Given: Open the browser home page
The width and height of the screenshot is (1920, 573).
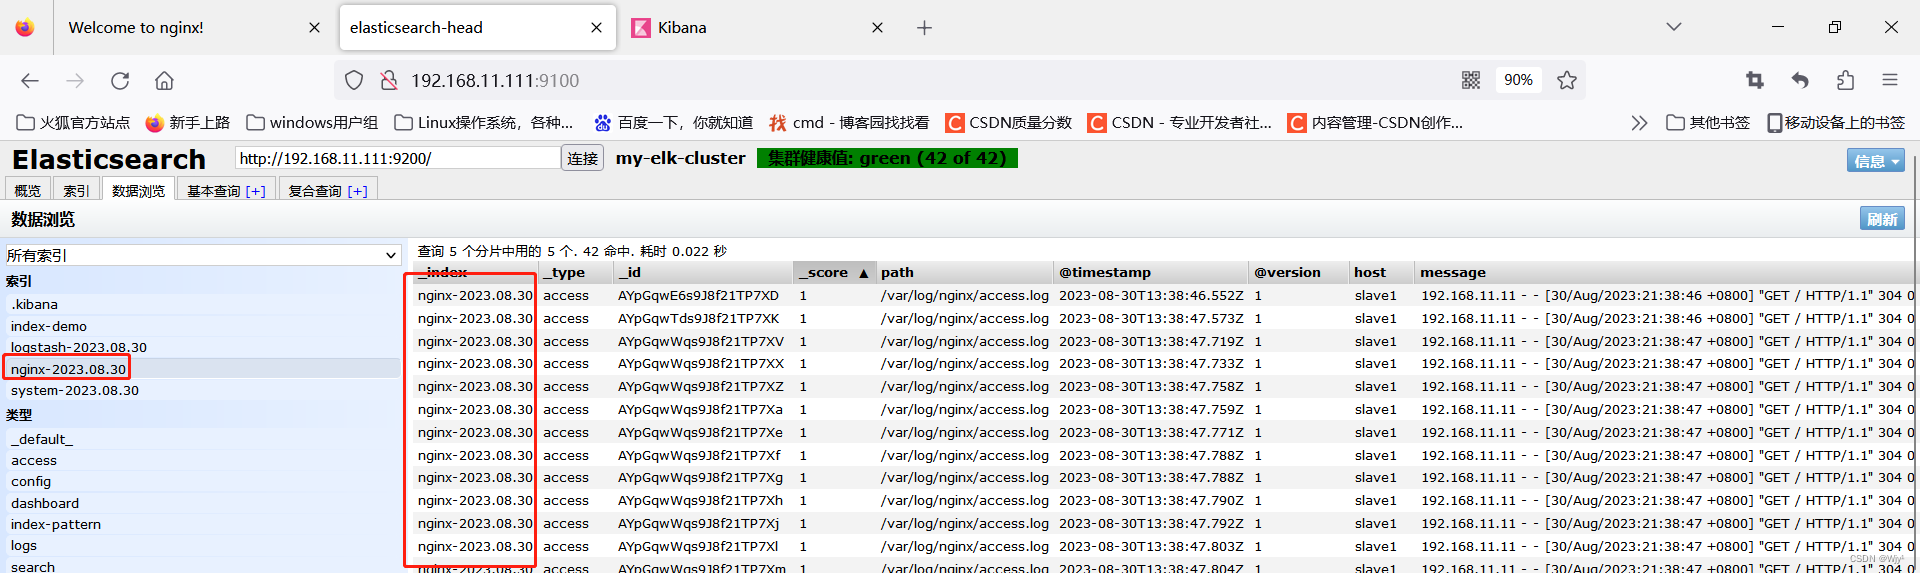Looking at the screenshot, I should pyautogui.click(x=164, y=81).
